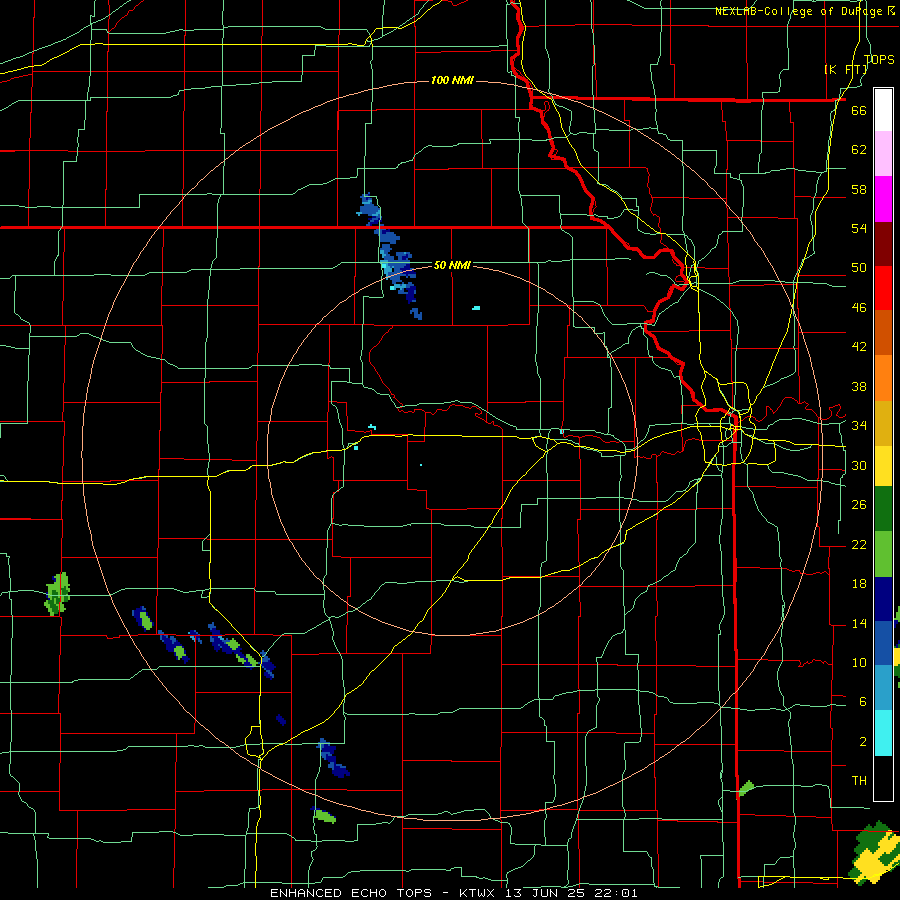Screen dimensions: 900x900
Task: Click the 14 legend value
Action: coord(859,623)
